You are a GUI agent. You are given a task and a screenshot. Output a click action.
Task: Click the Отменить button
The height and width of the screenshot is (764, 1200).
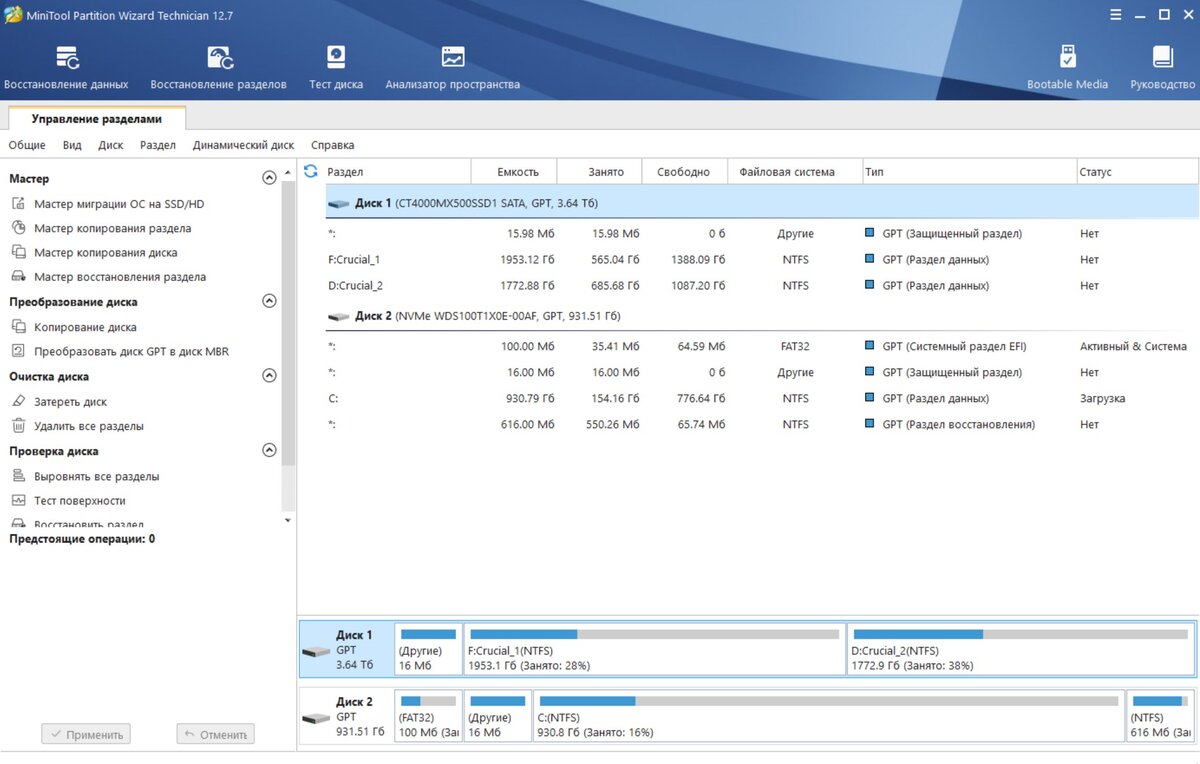coord(215,734)
